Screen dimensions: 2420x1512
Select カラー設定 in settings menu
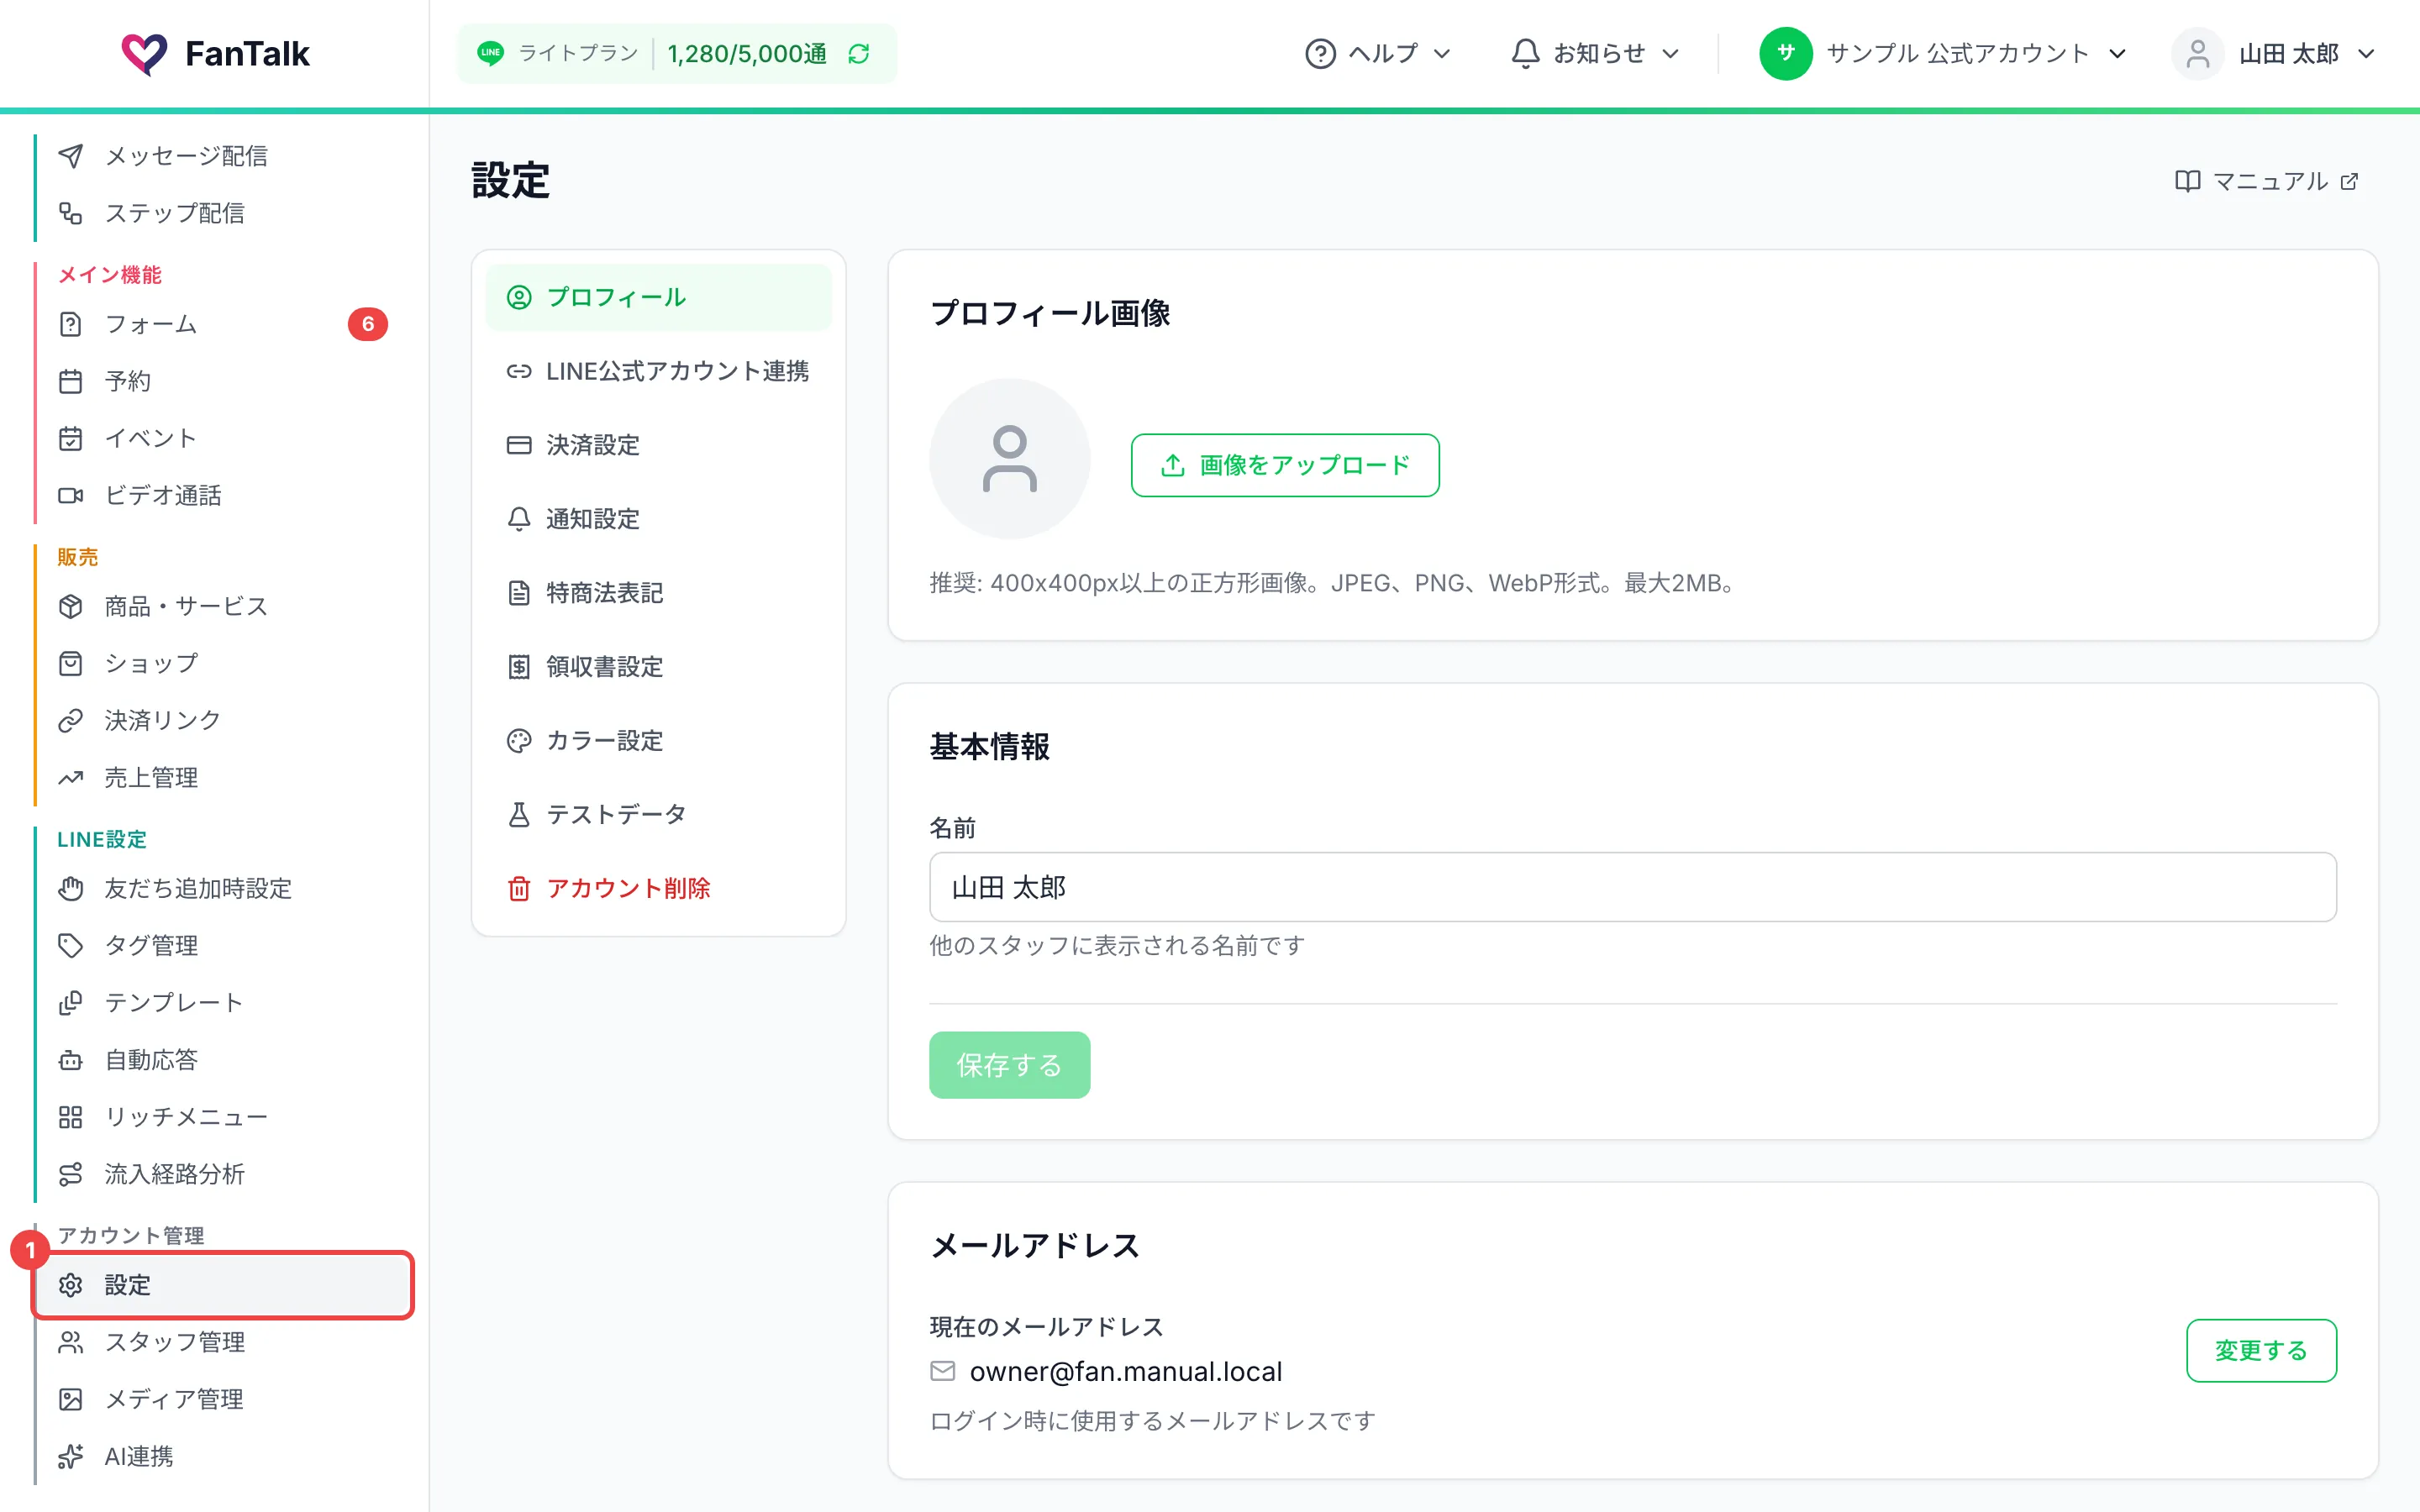click(x=658, y=741)
